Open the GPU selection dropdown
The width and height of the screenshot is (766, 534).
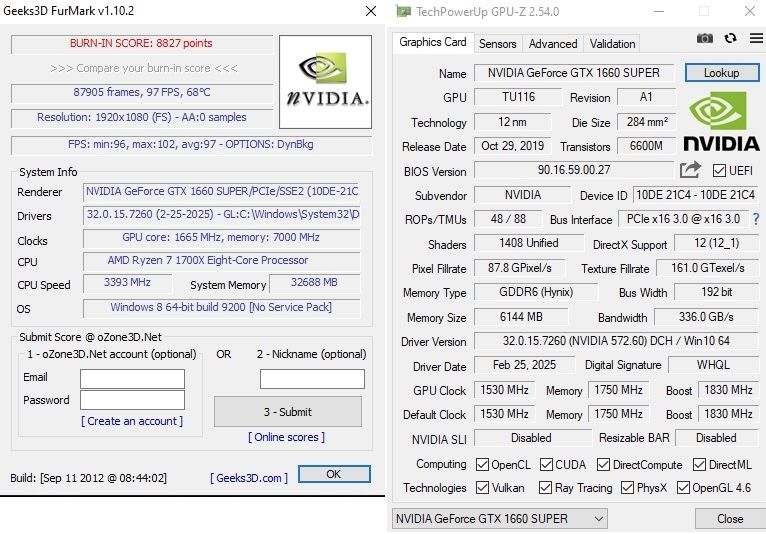[500, 518]
